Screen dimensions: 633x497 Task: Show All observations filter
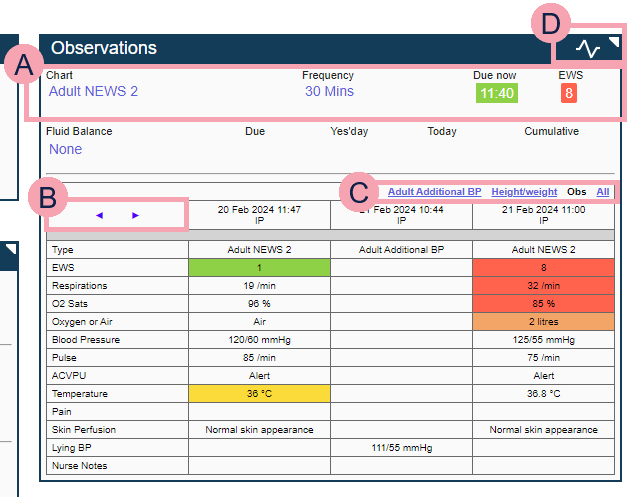pos(602,191)
